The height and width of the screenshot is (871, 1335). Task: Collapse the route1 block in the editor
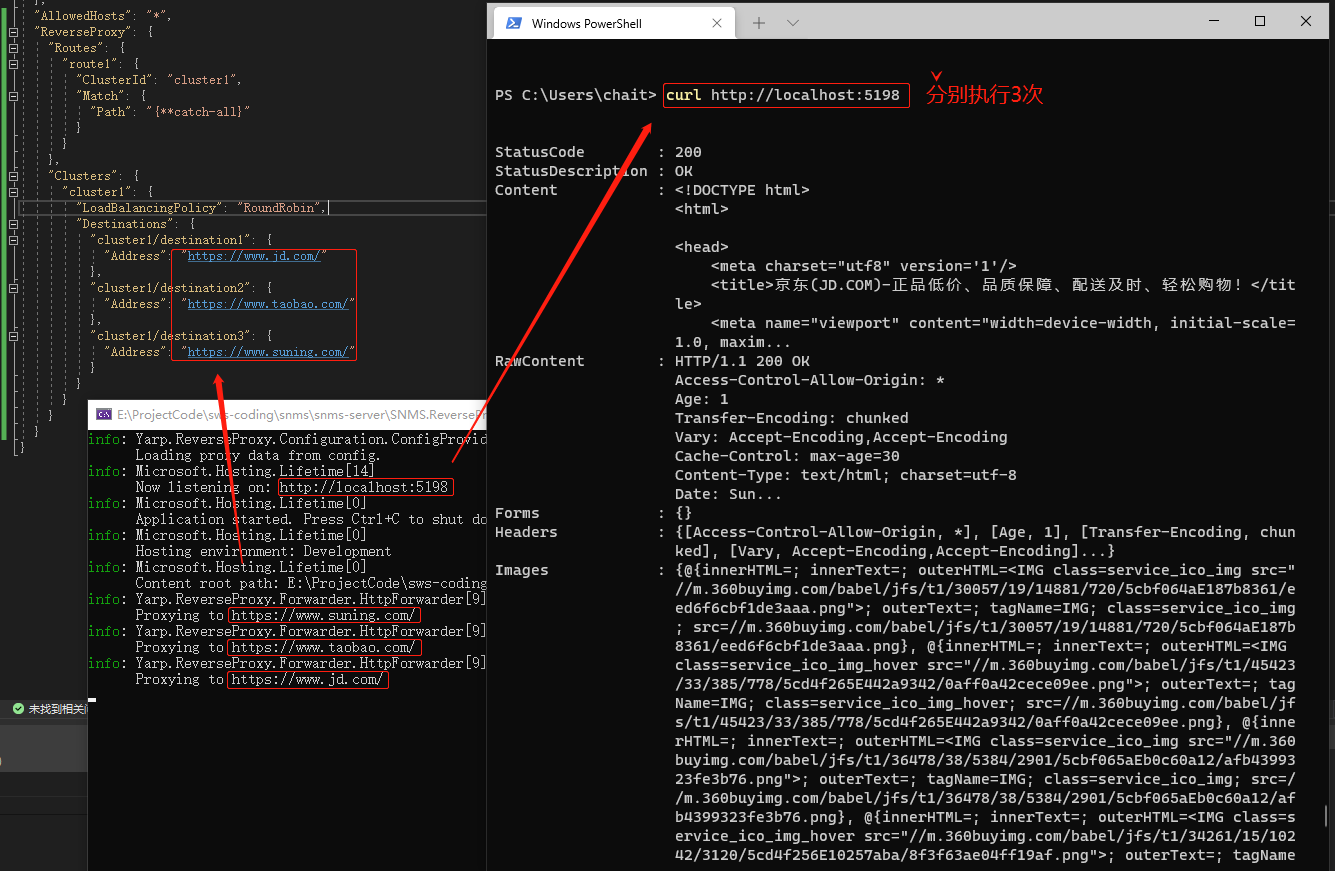[12, 64]
